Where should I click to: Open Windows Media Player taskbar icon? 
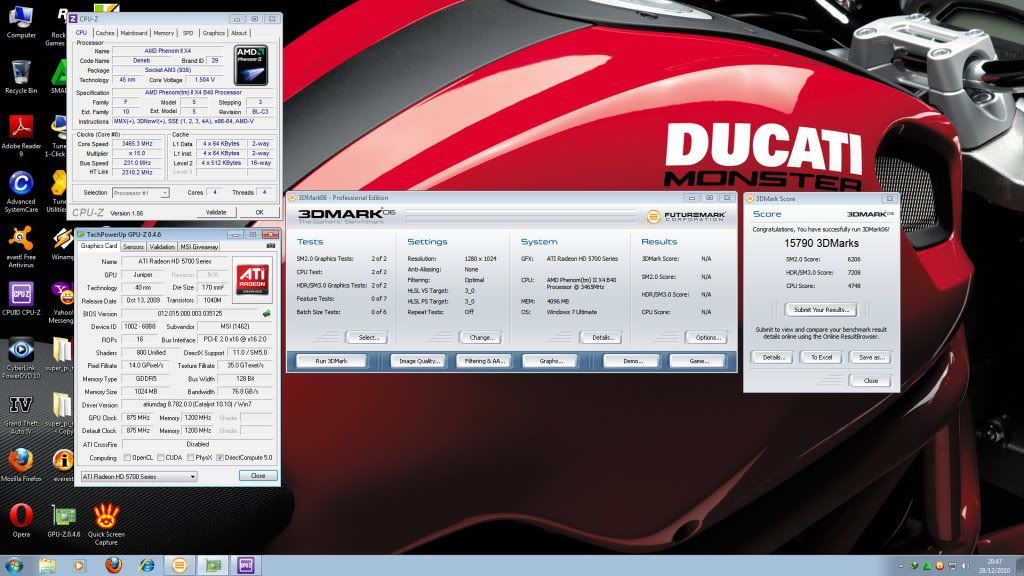(80, 566)
